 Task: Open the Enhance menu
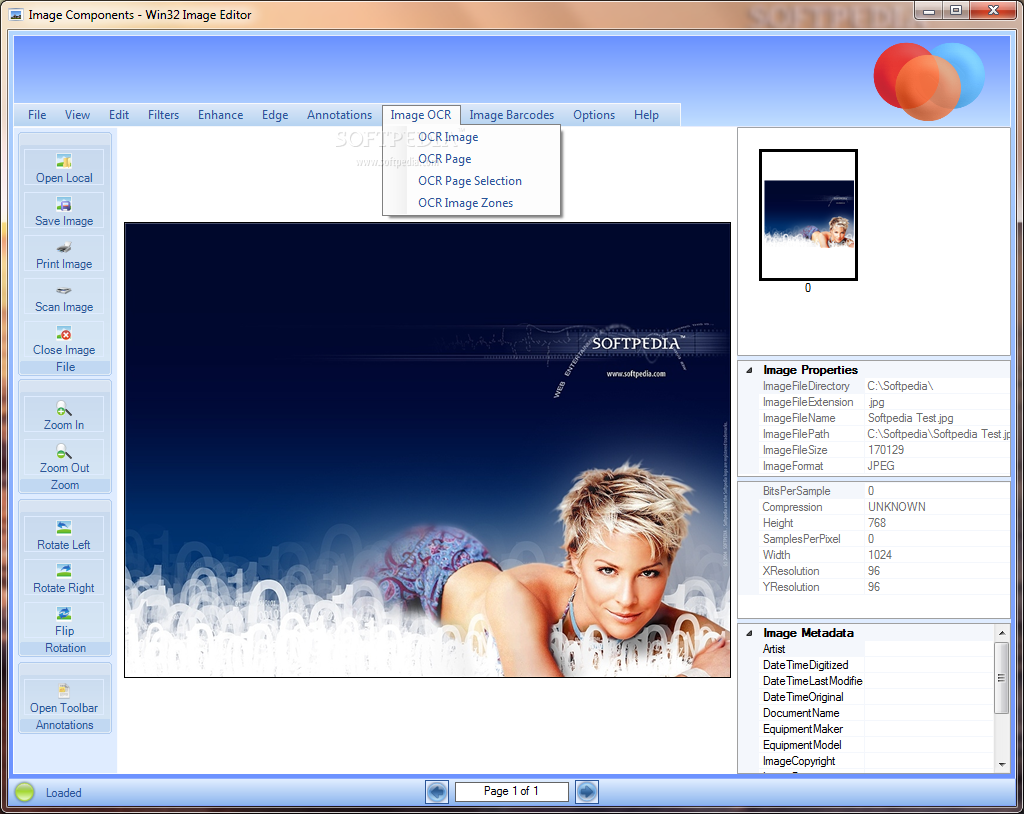pyautogui.click(x=221, y=115)
